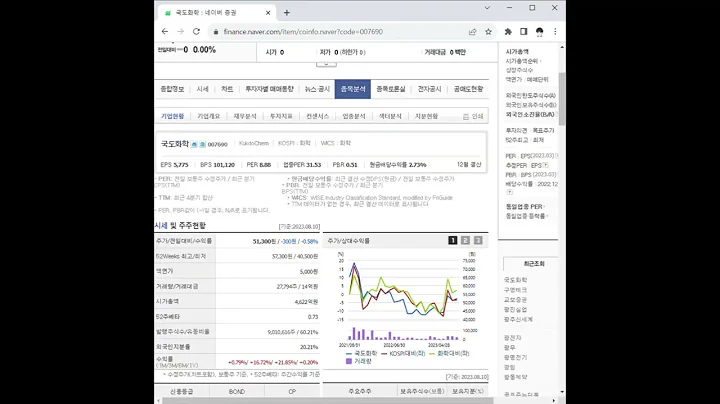Click the vertical scrollbar down arrow
This screenshot has height=404, width=720.
click(x=562, y=392)
